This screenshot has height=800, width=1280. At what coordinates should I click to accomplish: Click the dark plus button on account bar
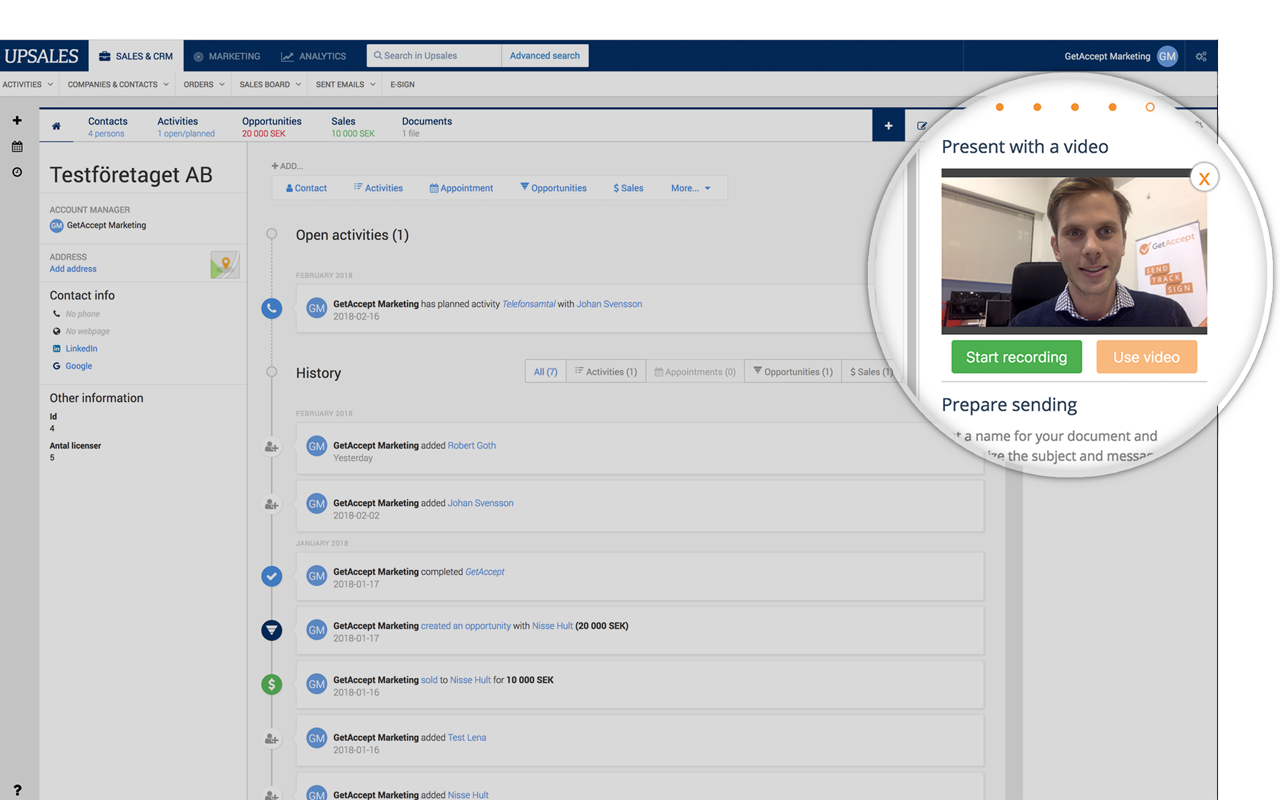[888, 126]
